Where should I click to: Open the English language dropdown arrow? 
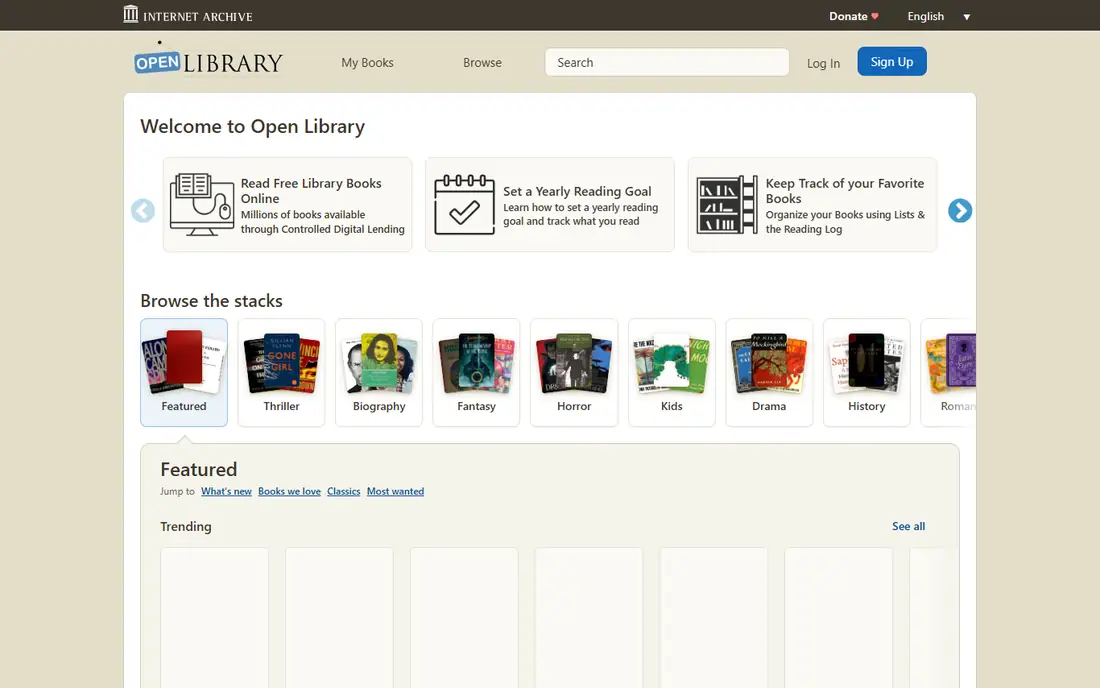[x=966, y=17]
